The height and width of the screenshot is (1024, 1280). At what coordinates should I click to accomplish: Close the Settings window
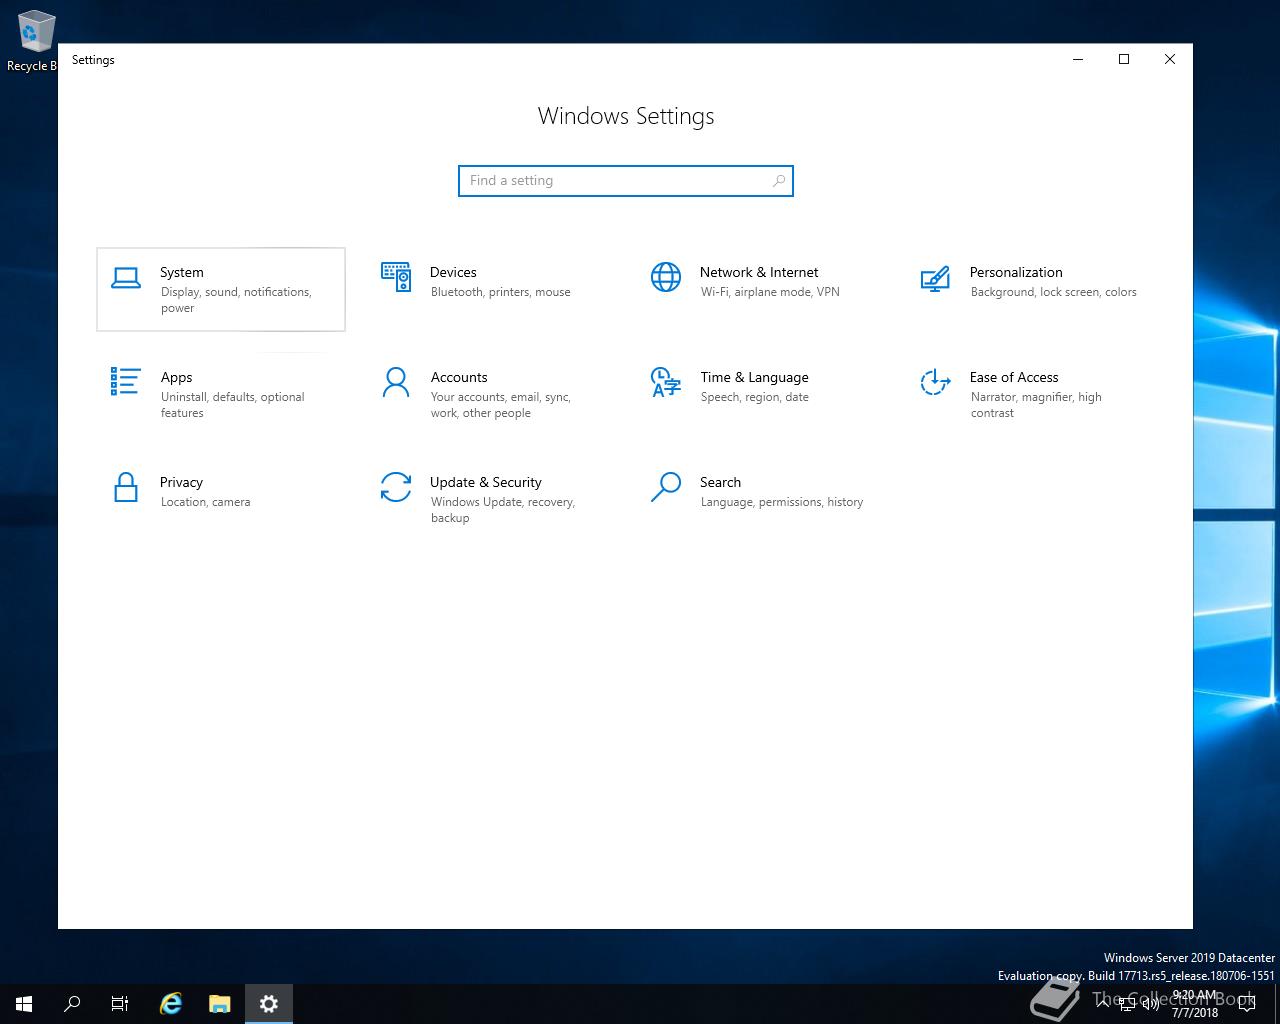tap(1170, 59)
